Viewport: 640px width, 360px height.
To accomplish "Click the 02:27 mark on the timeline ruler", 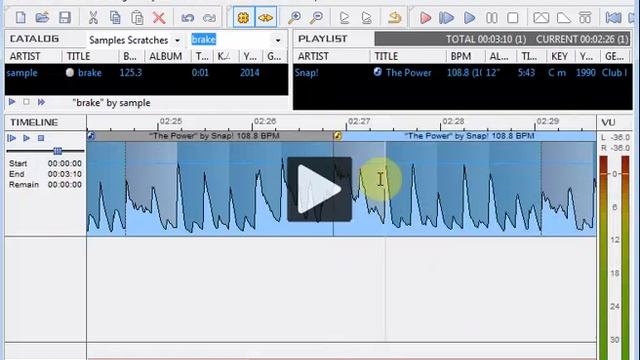I will [359, 121].
